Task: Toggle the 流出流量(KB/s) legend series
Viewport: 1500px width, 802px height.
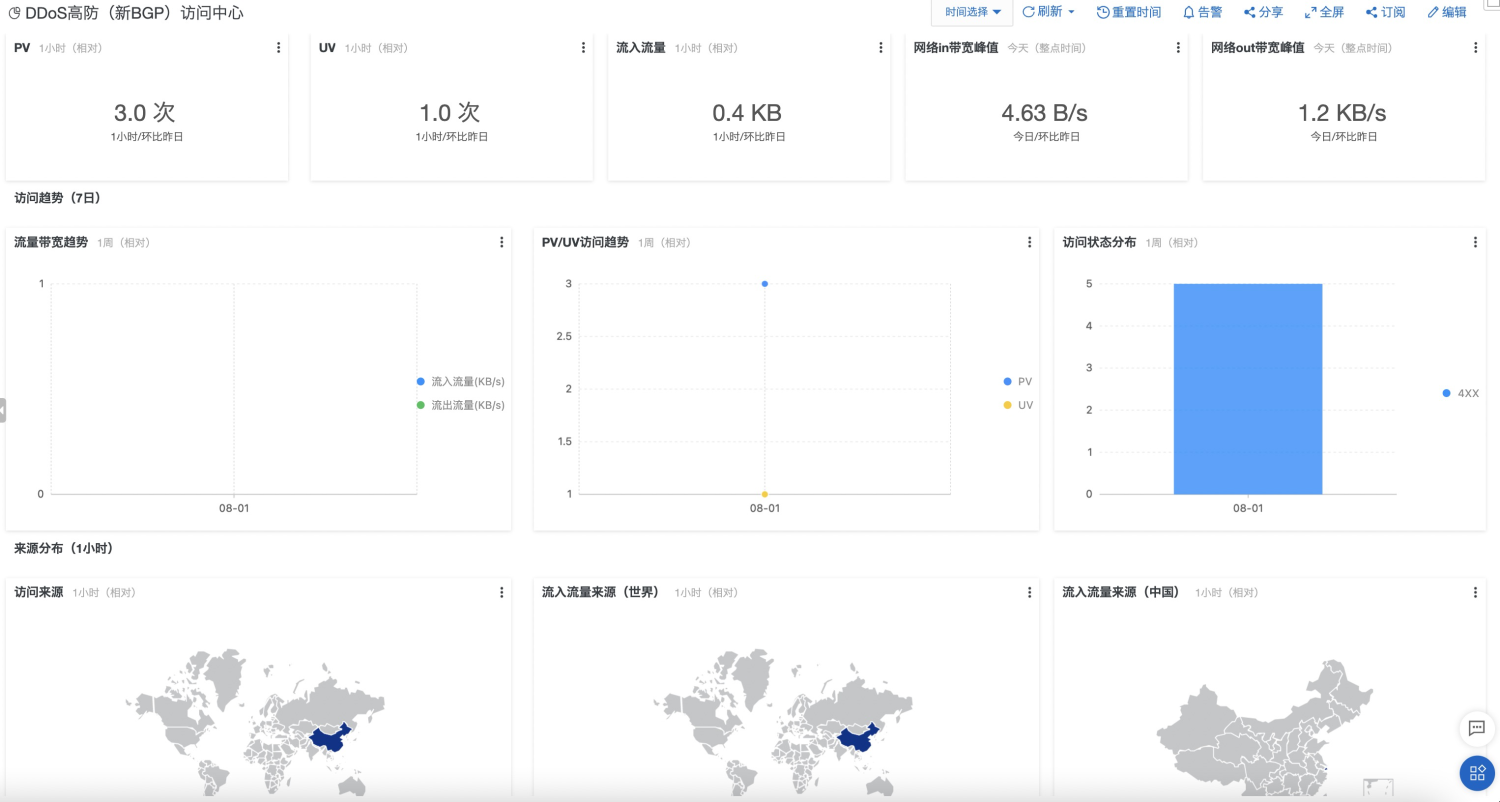Action: 461,405
